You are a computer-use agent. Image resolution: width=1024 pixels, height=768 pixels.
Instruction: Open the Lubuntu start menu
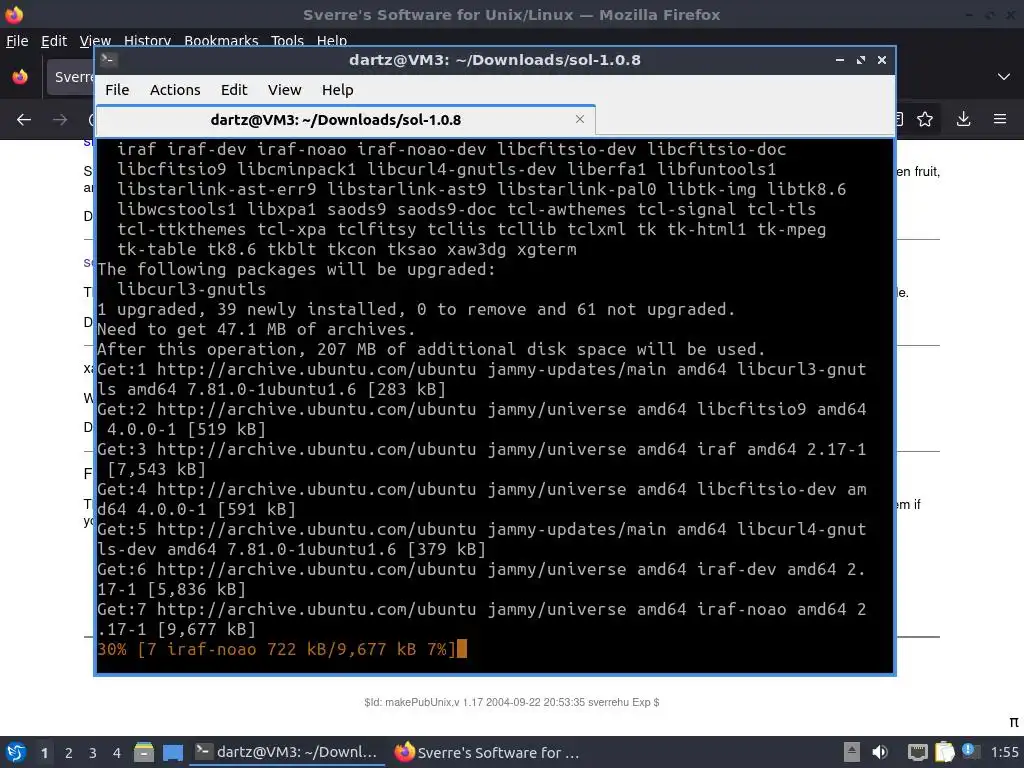coord(16,752)
